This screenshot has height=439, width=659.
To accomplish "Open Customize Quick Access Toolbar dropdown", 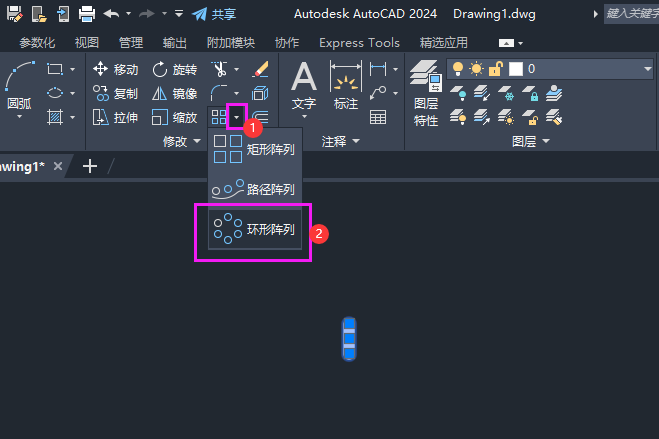I will click(179, 13).
